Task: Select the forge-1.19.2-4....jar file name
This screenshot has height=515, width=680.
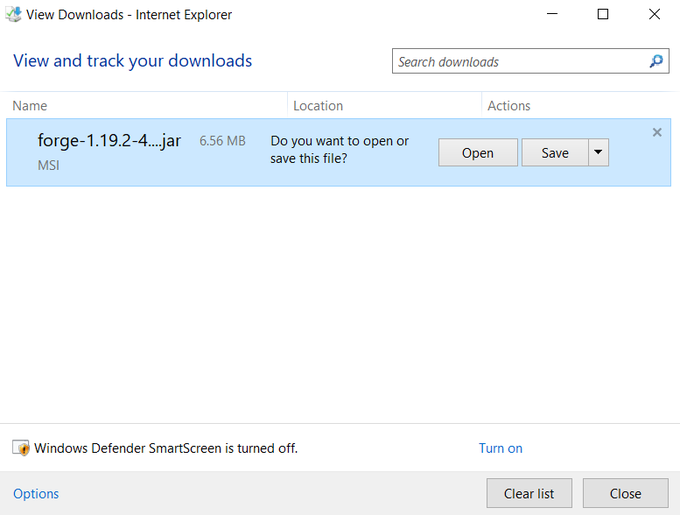Action: point(109,141)
